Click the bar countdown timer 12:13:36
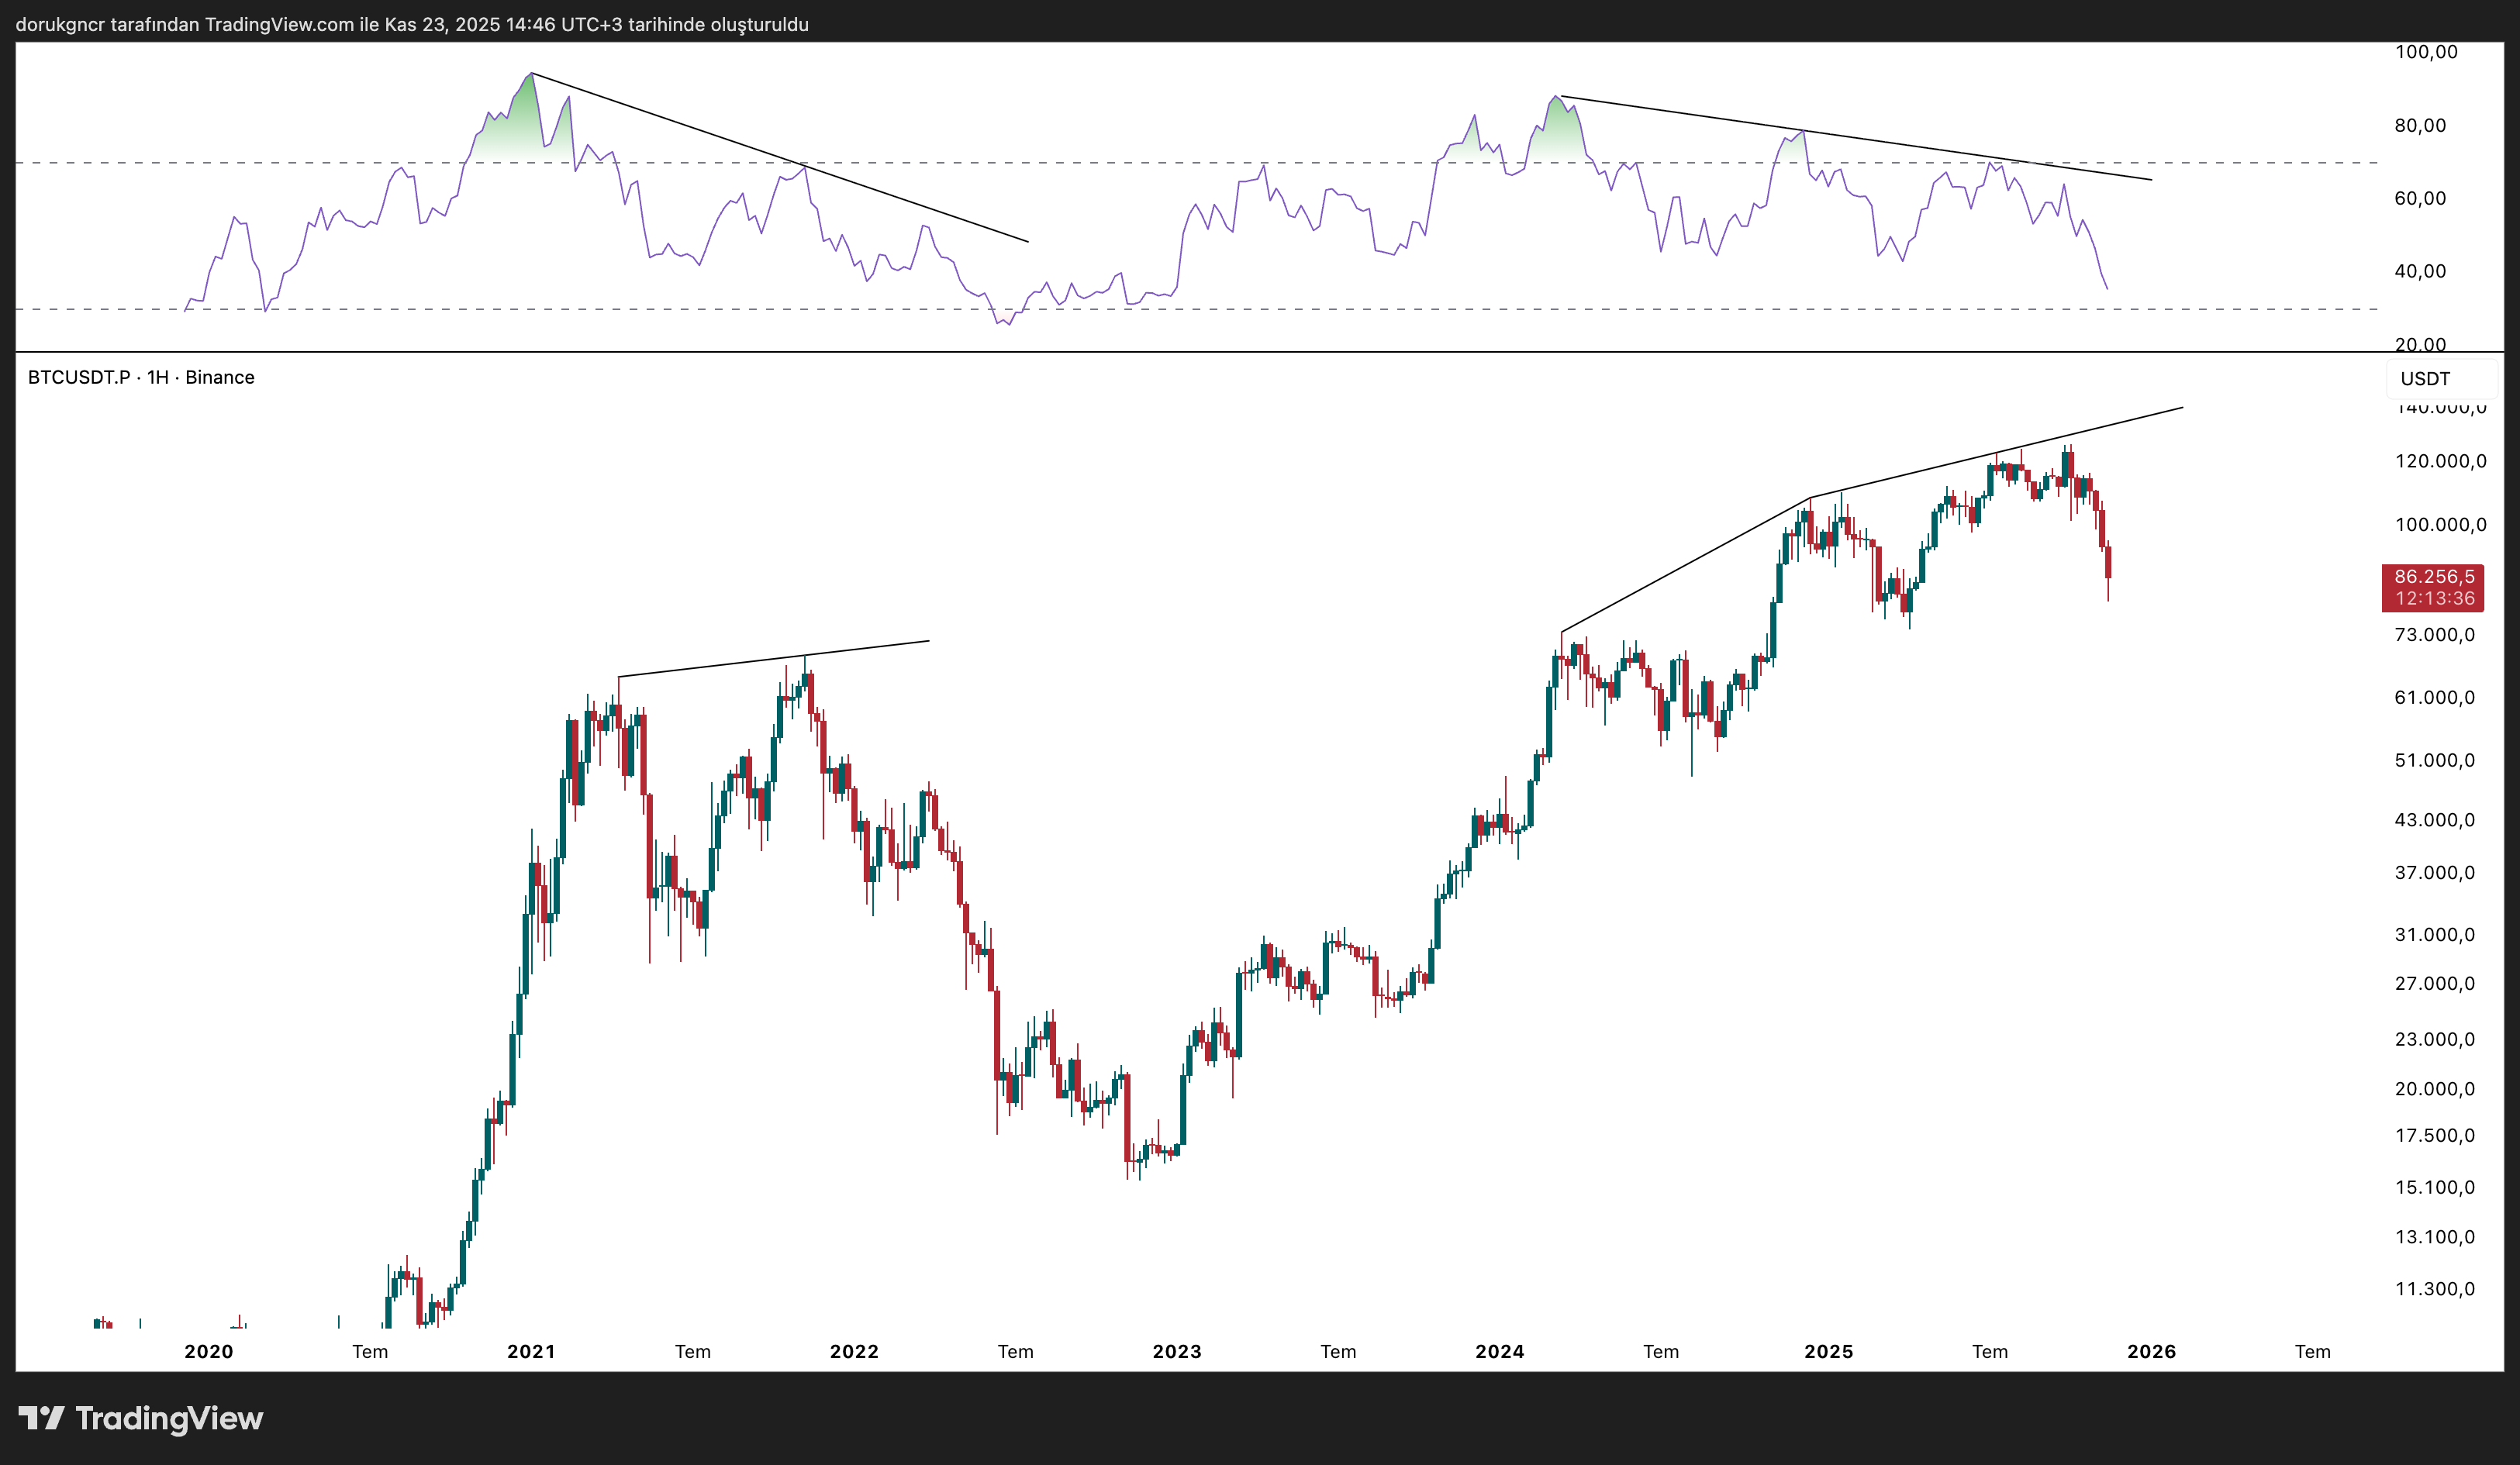 click(2434, 599)
